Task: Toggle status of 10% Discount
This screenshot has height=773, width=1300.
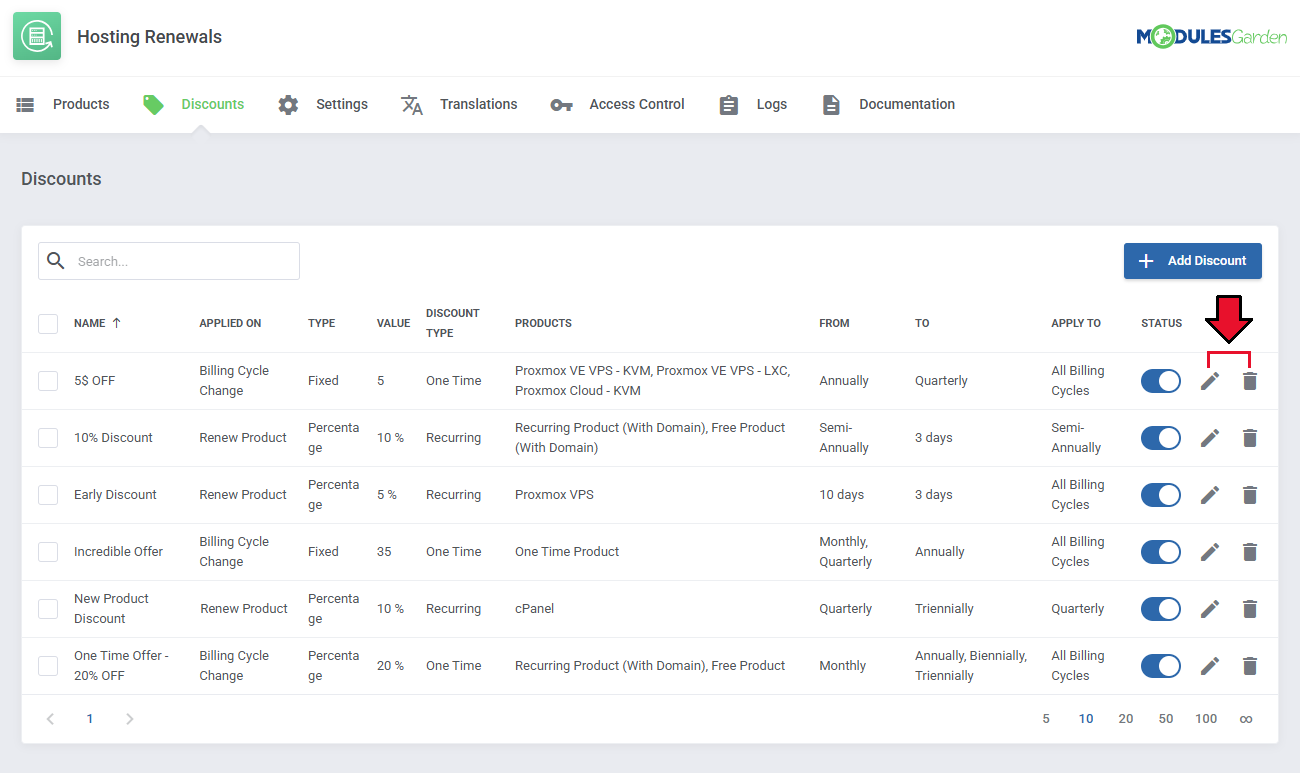Action: click(1161, 438)
